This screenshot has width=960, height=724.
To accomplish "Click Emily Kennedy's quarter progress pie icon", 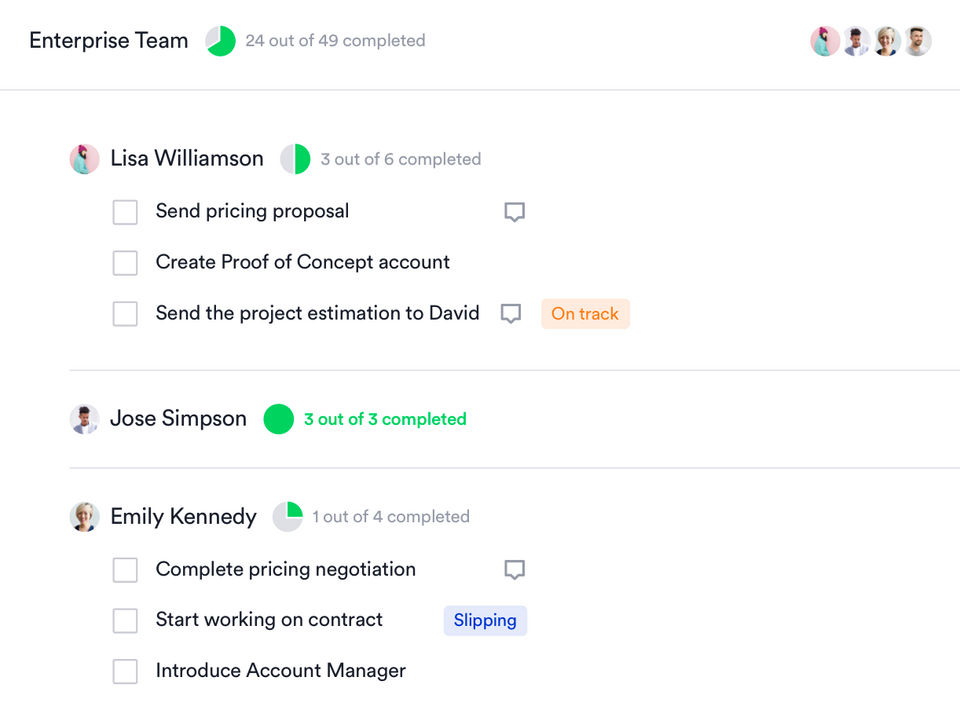I will pos(287,517).
